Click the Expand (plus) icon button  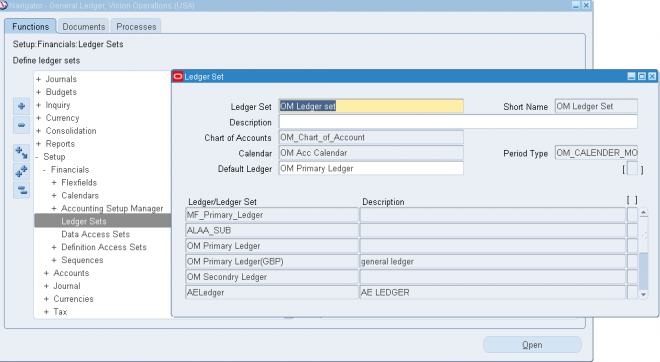(21, 106)
